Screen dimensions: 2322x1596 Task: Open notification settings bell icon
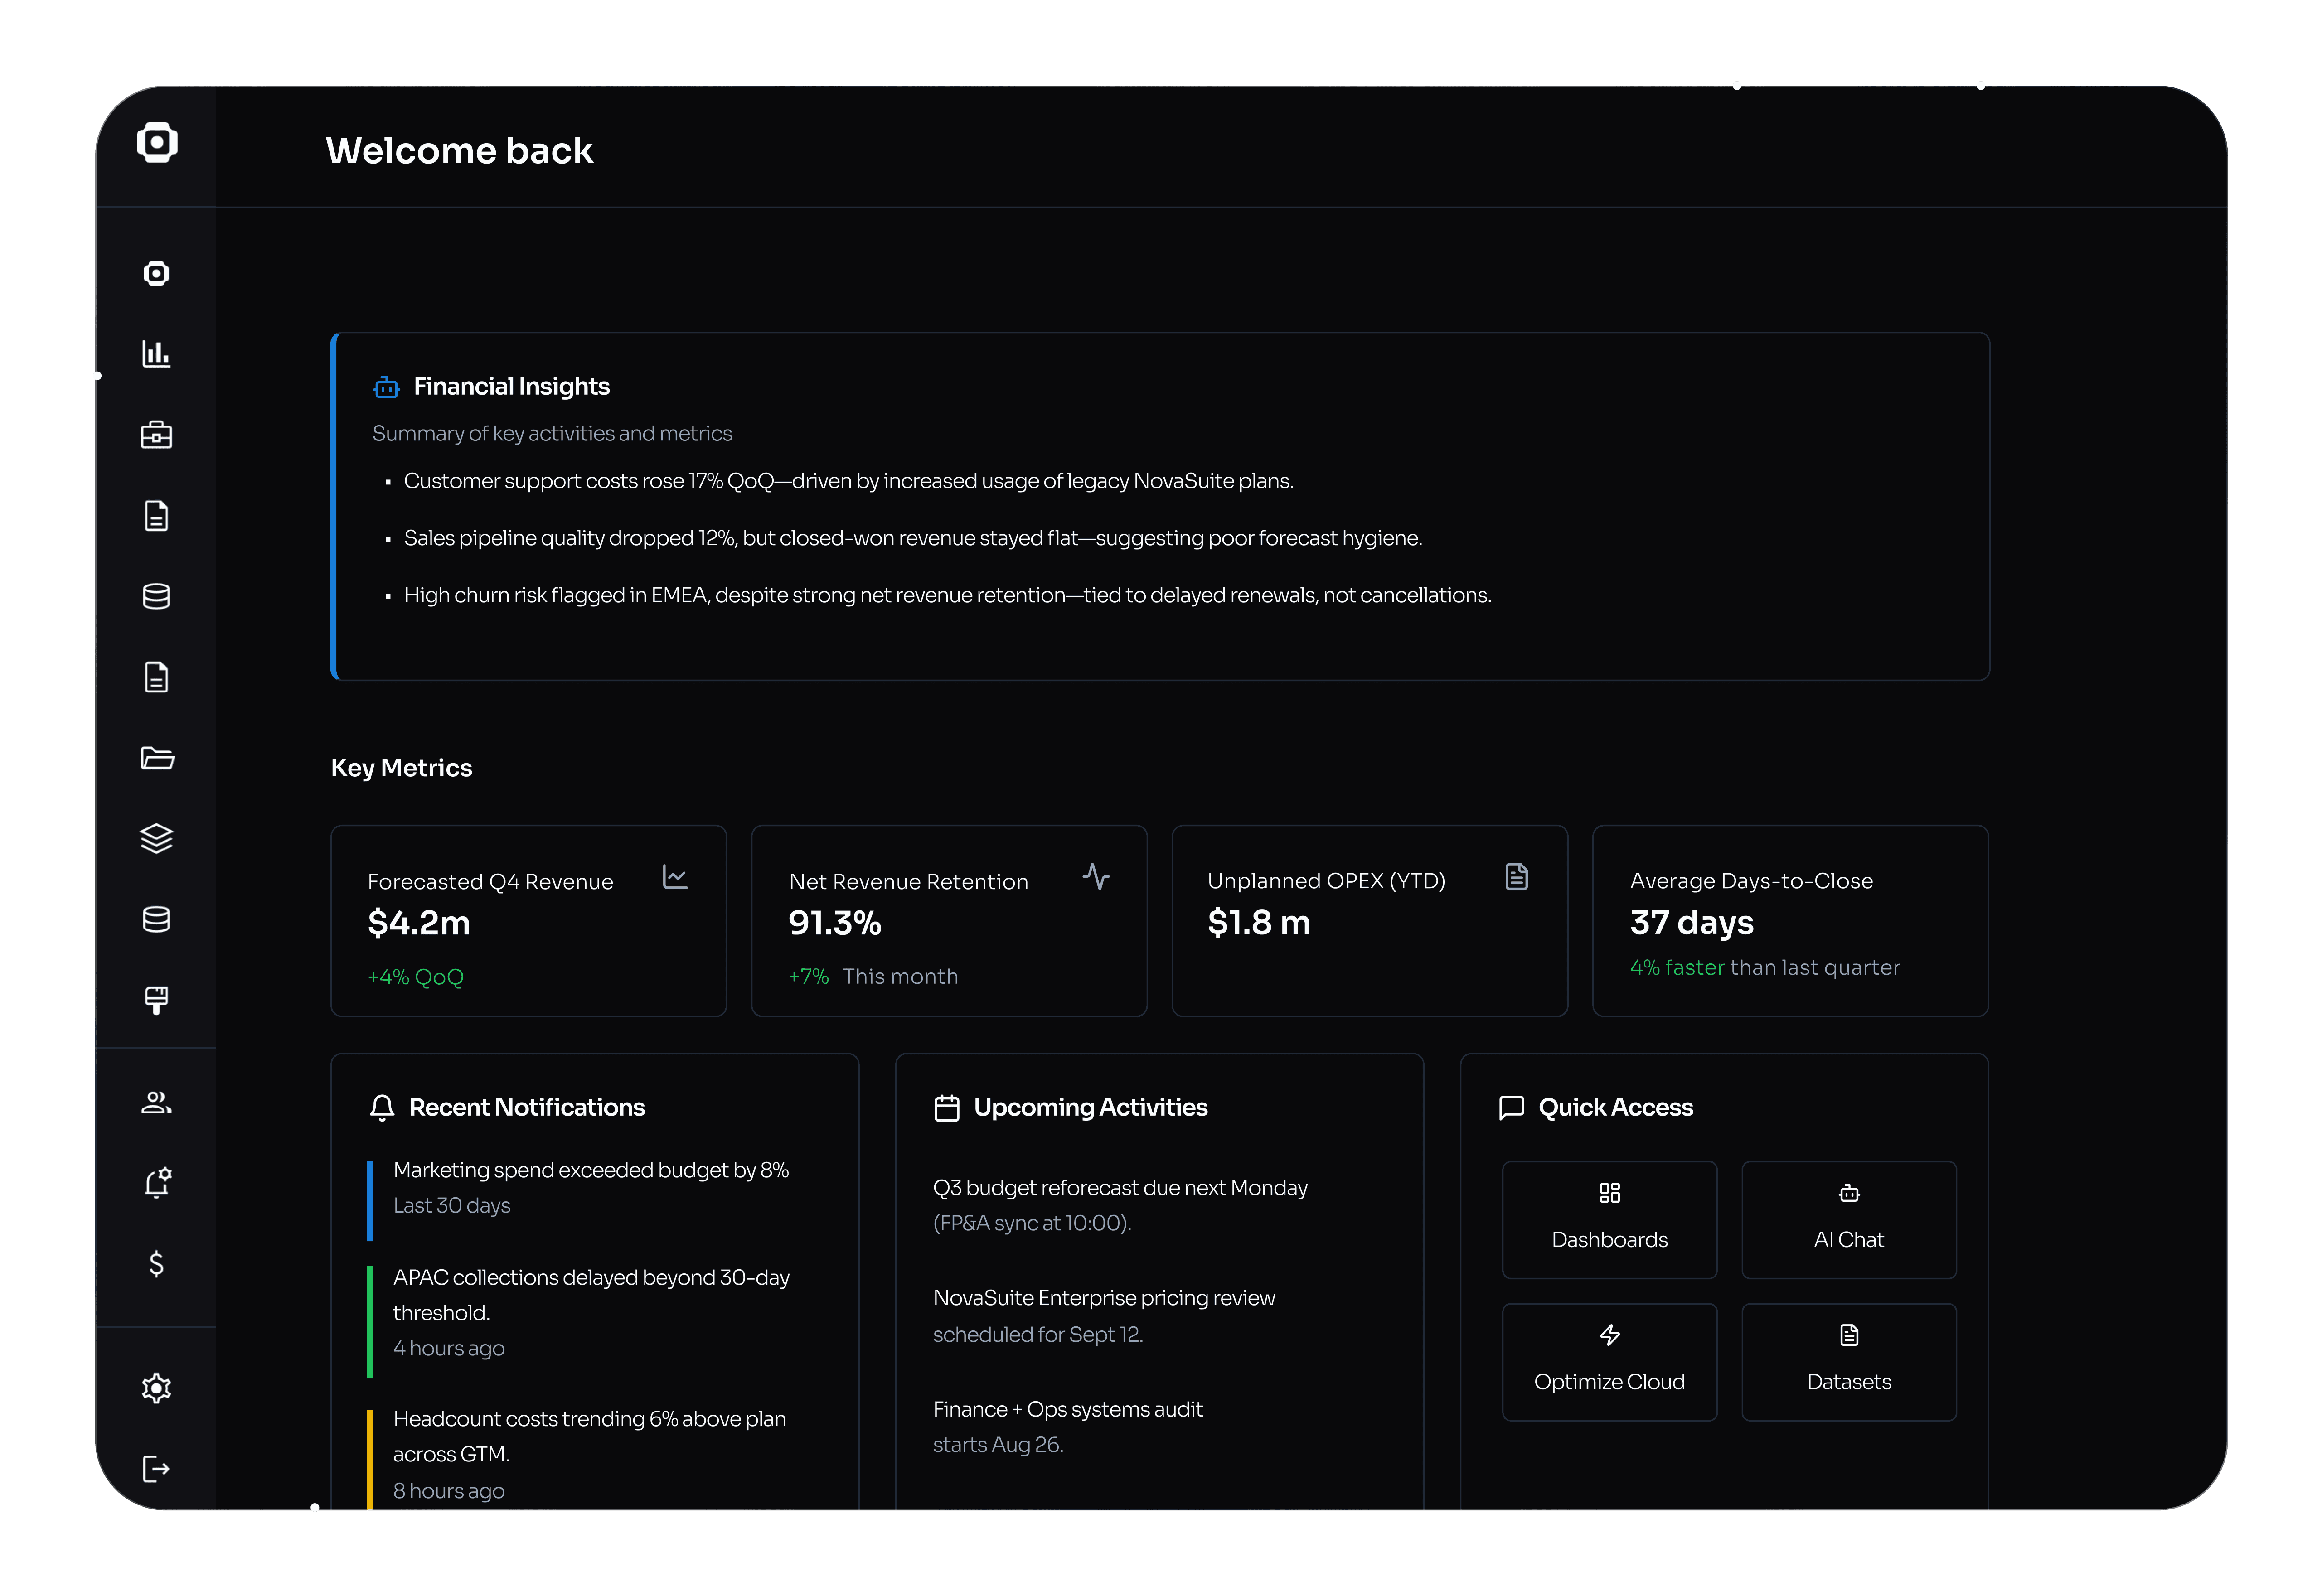tap(156, 1183)
